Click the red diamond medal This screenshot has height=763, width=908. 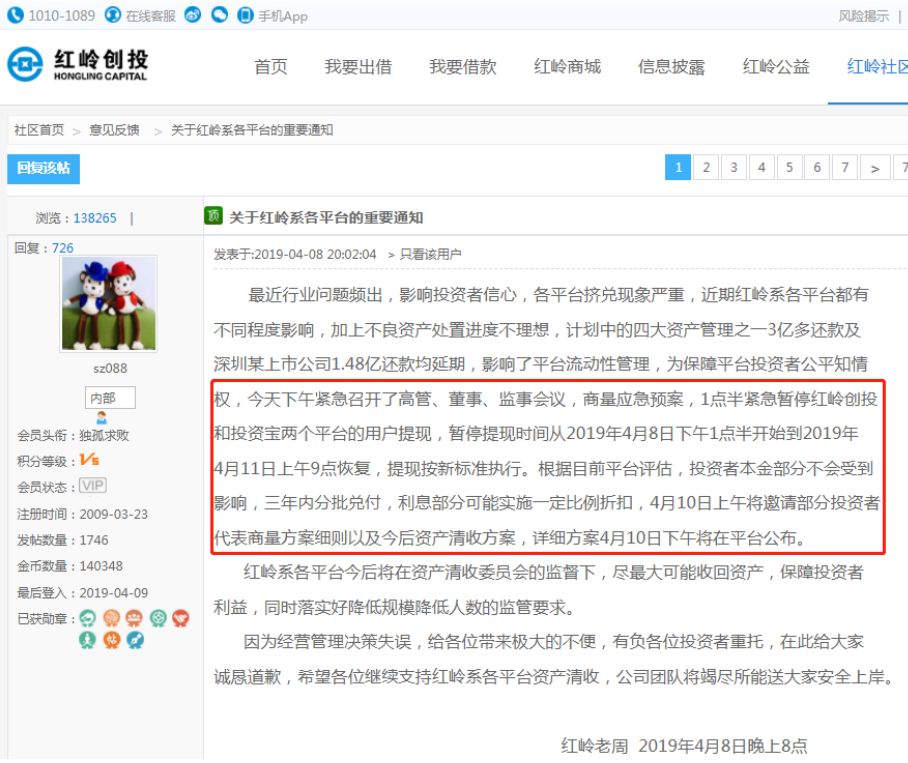[x=181, y=618]
